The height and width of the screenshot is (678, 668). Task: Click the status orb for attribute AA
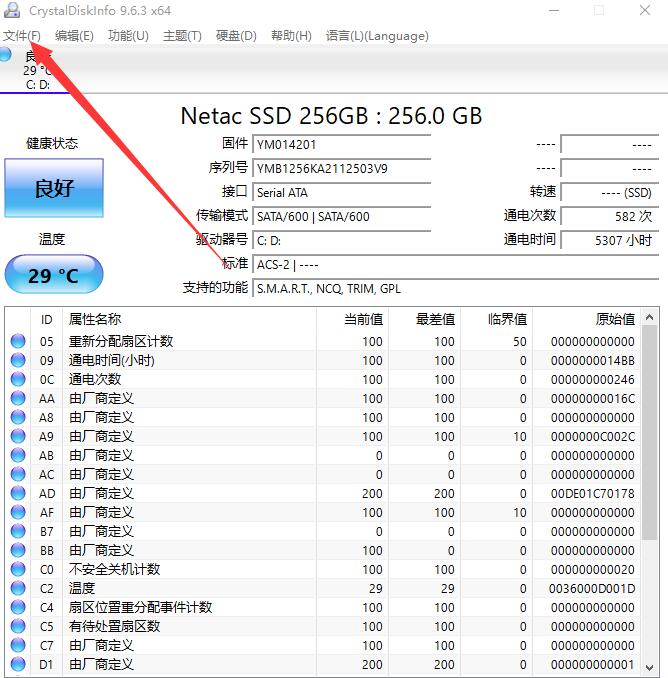click(x=18, y=398)
